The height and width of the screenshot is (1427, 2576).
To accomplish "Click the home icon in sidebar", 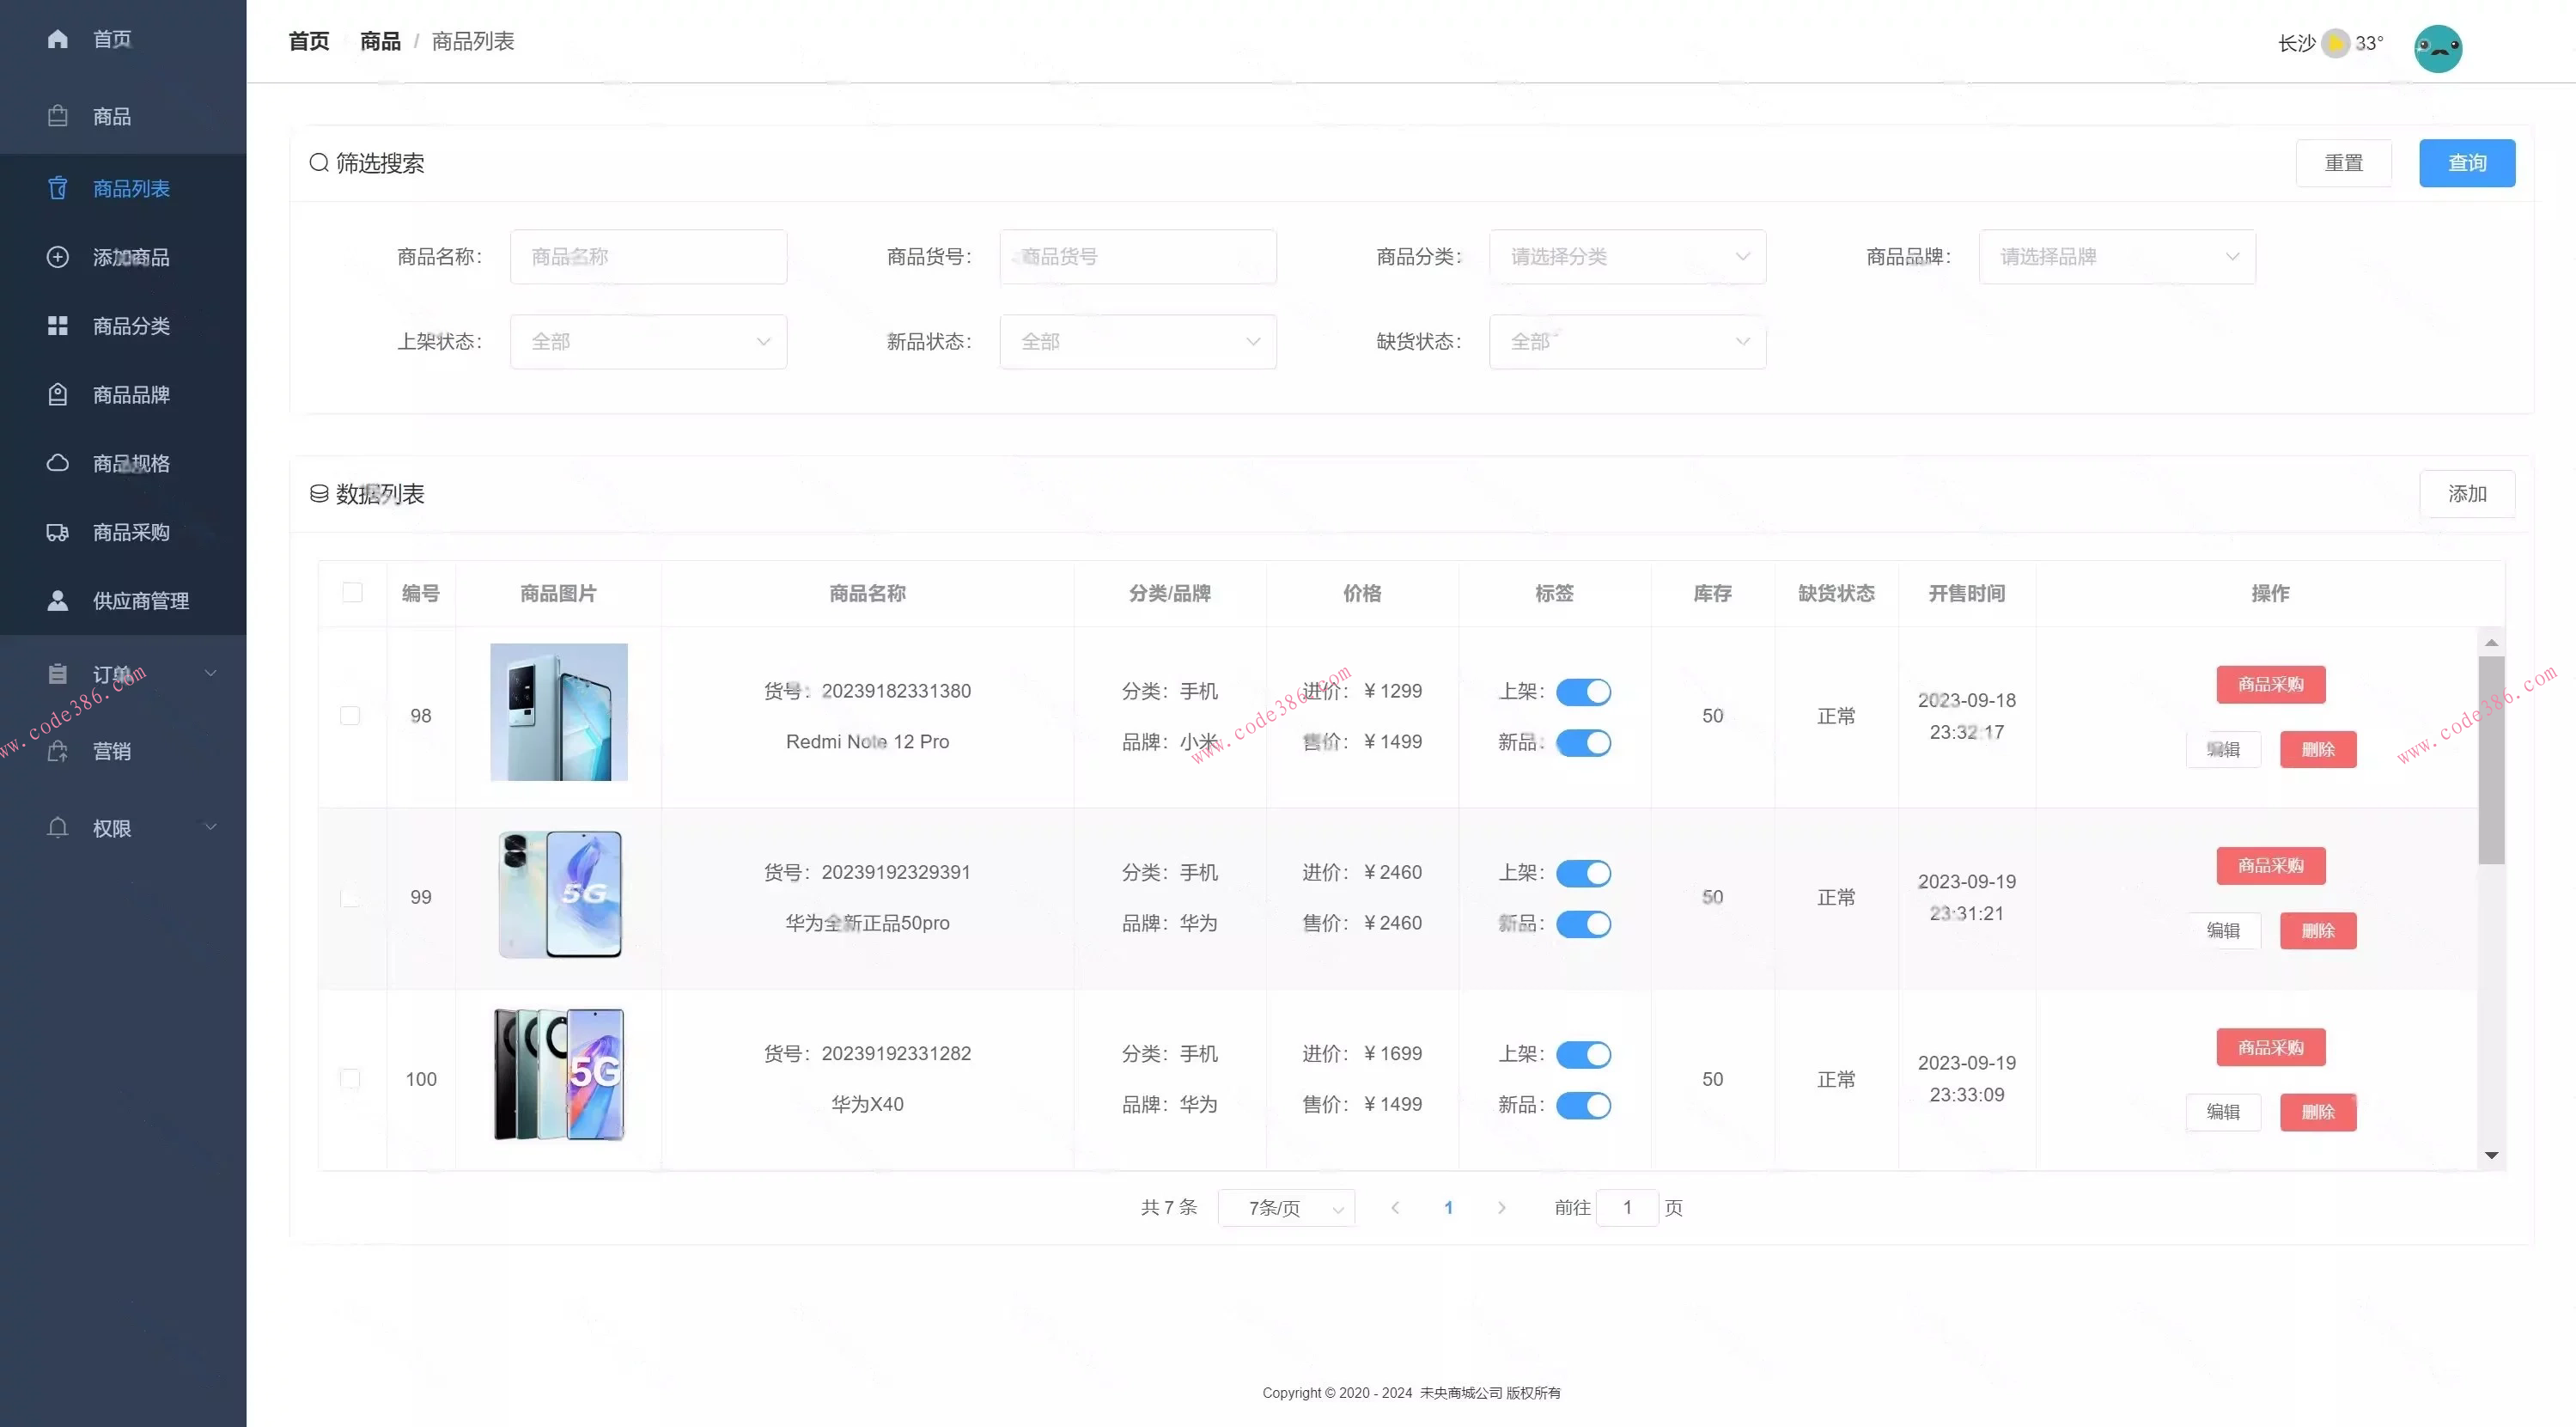I will tap(58, 39).
